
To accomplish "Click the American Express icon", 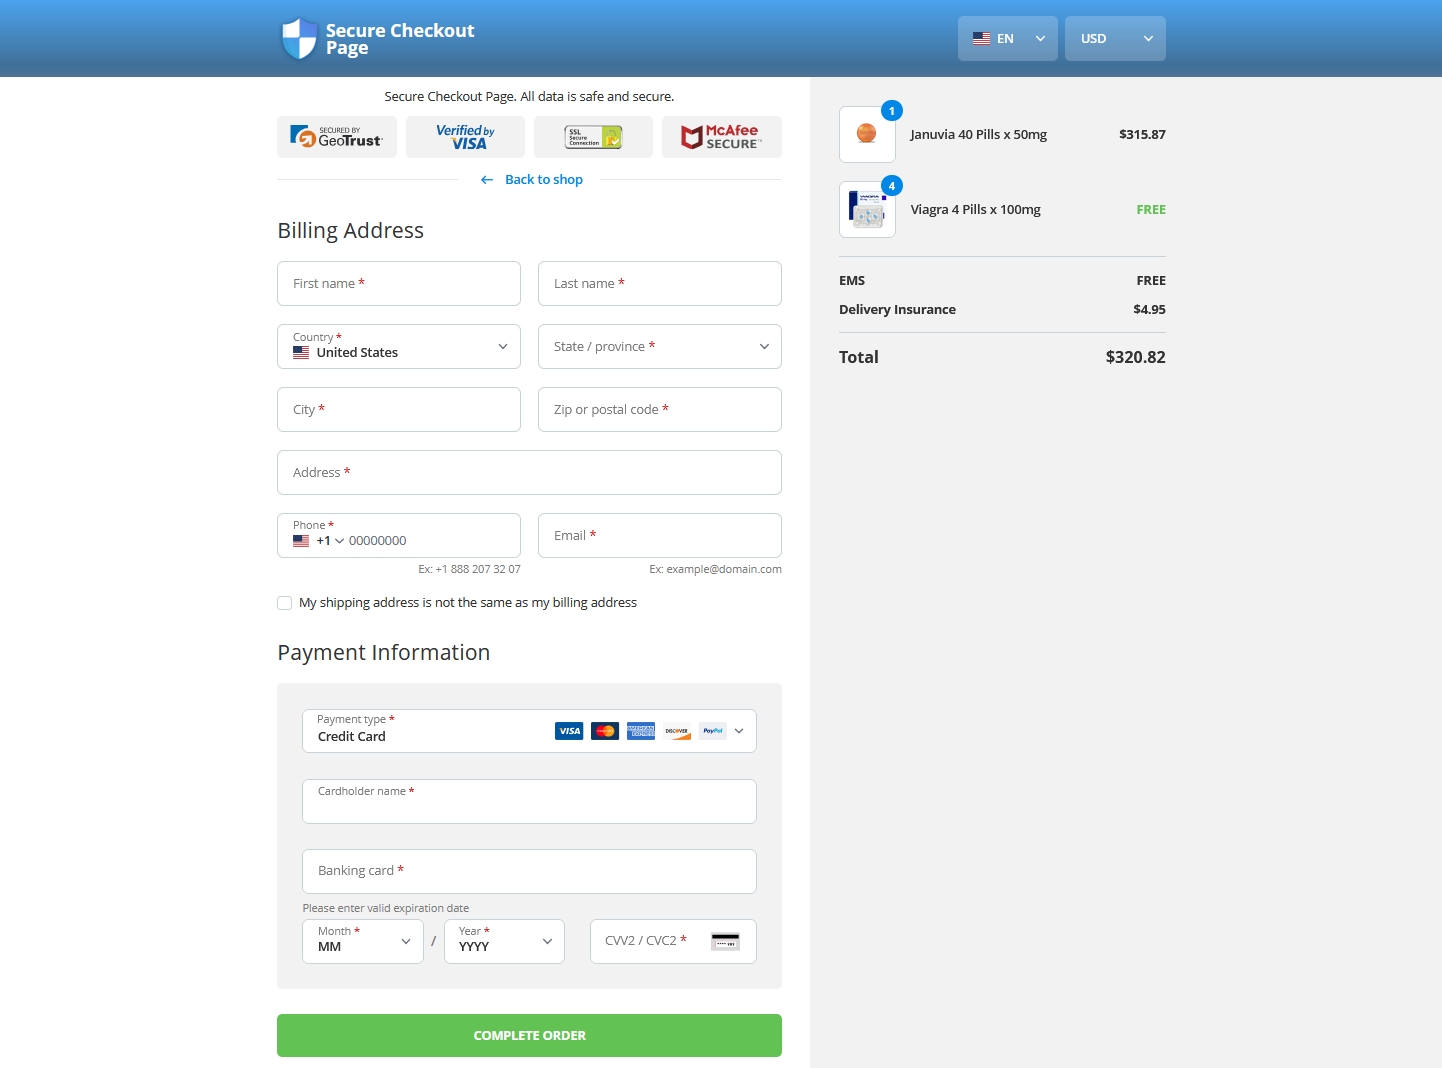I will pyautogui.click(x=641, y=731).
